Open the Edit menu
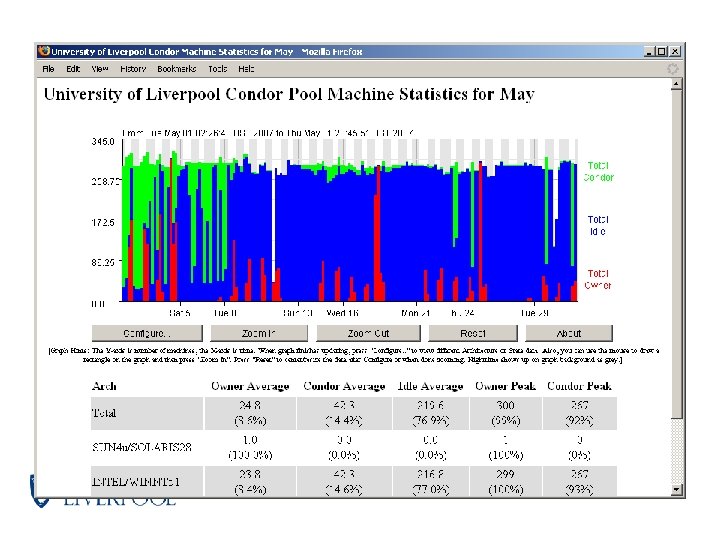This screenshot has height=540, width=720. (x=73, y=69)
